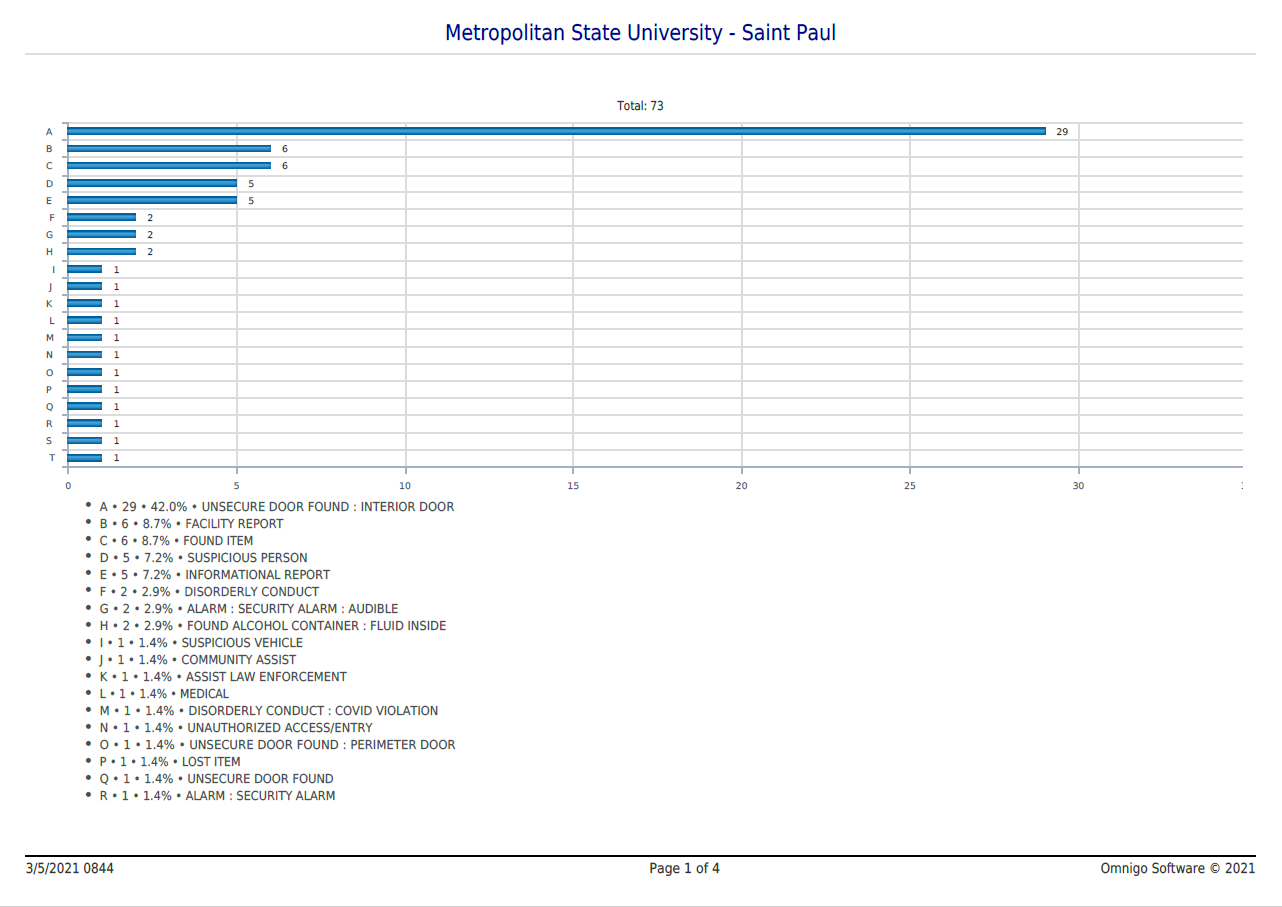Select legend line COMMUNITY ASSIST
Viewport: 1282px width, 907px height.
pyautogui.click(x=198, y=660)
